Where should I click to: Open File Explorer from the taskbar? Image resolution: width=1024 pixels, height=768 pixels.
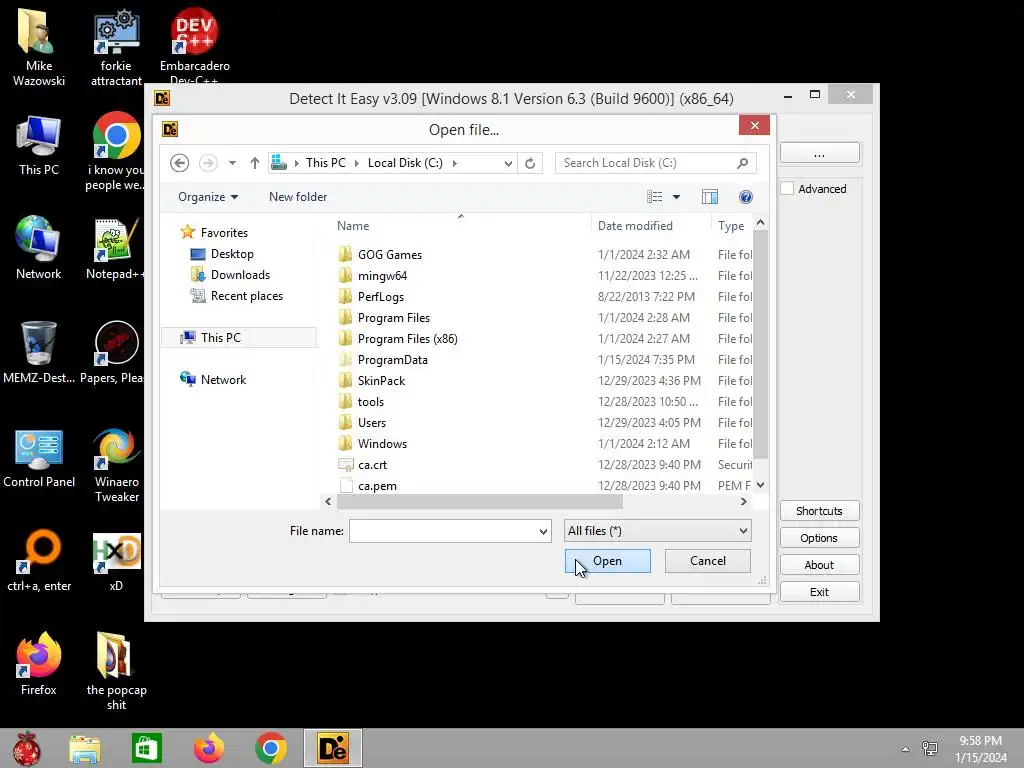[85, 748]
